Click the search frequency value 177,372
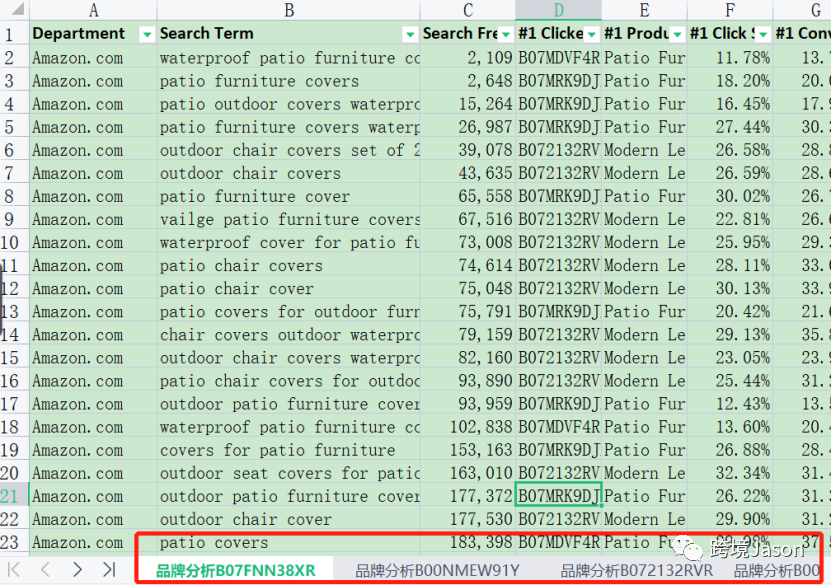Image resolution: width=831 pixels, height=585 pixels. pos(481,497)
